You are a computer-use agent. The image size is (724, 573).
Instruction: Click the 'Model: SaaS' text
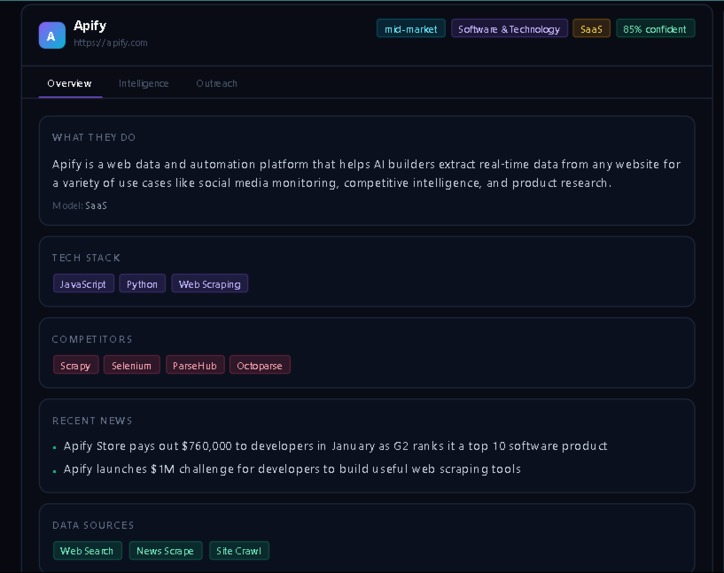tap(79, 205)
